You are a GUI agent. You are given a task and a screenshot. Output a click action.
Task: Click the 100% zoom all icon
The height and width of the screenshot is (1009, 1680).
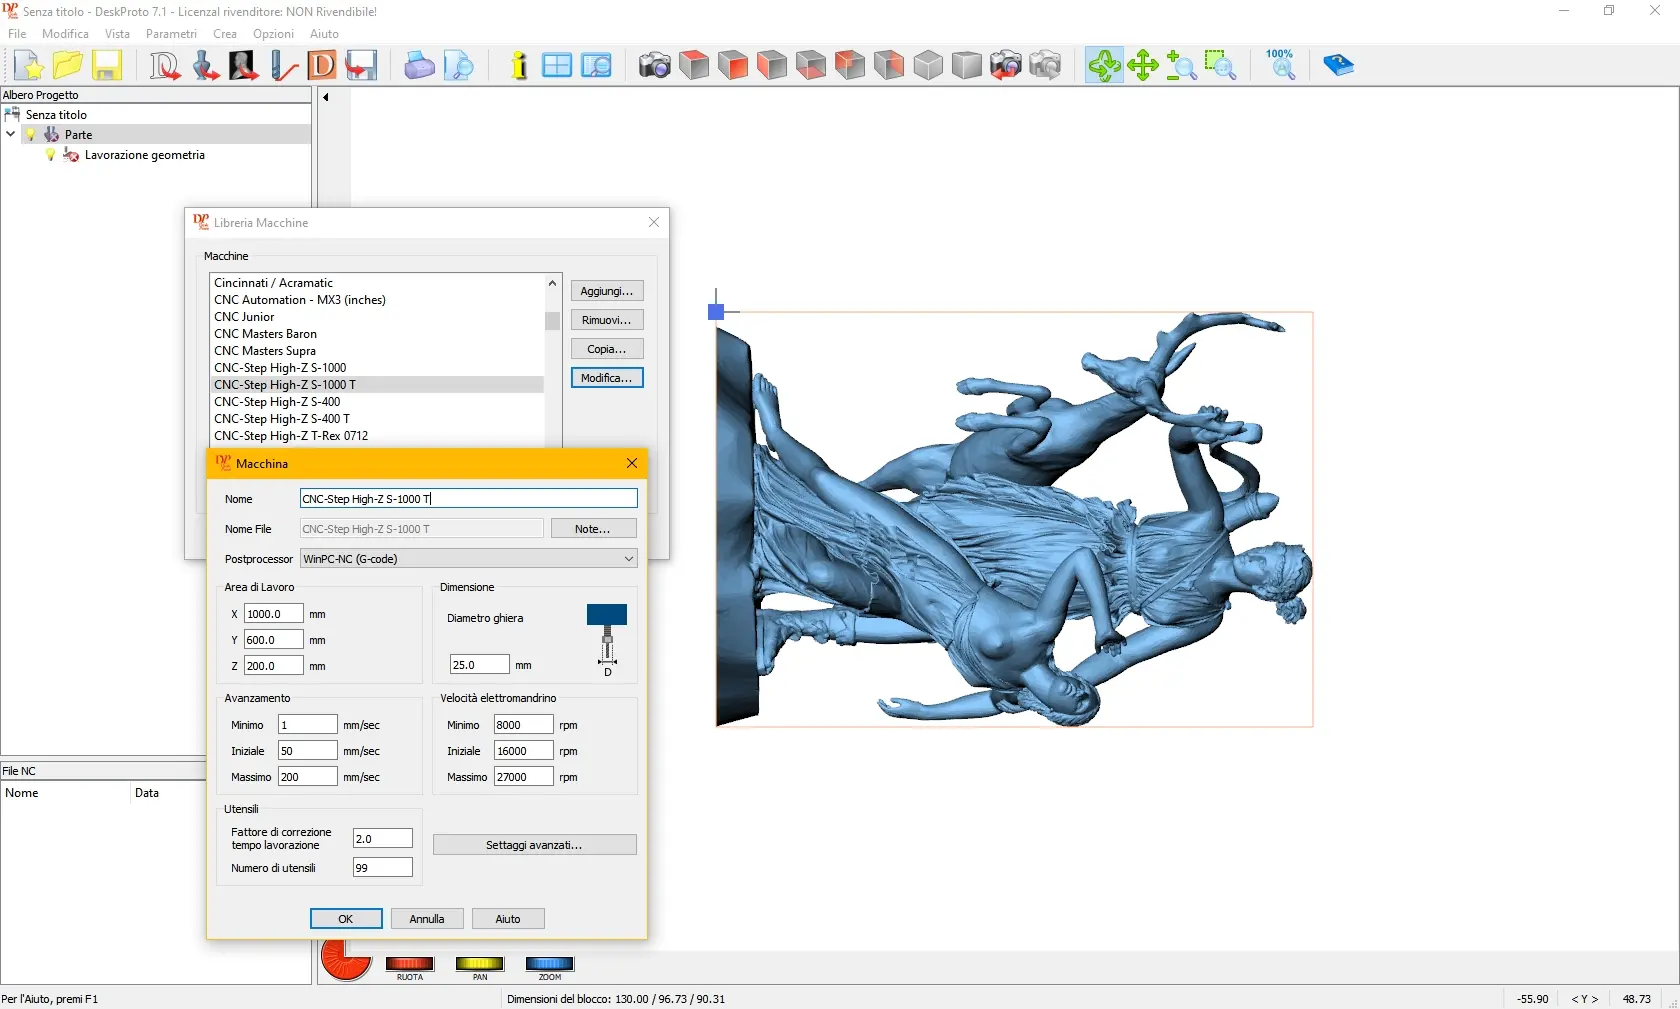[1280, 65]
